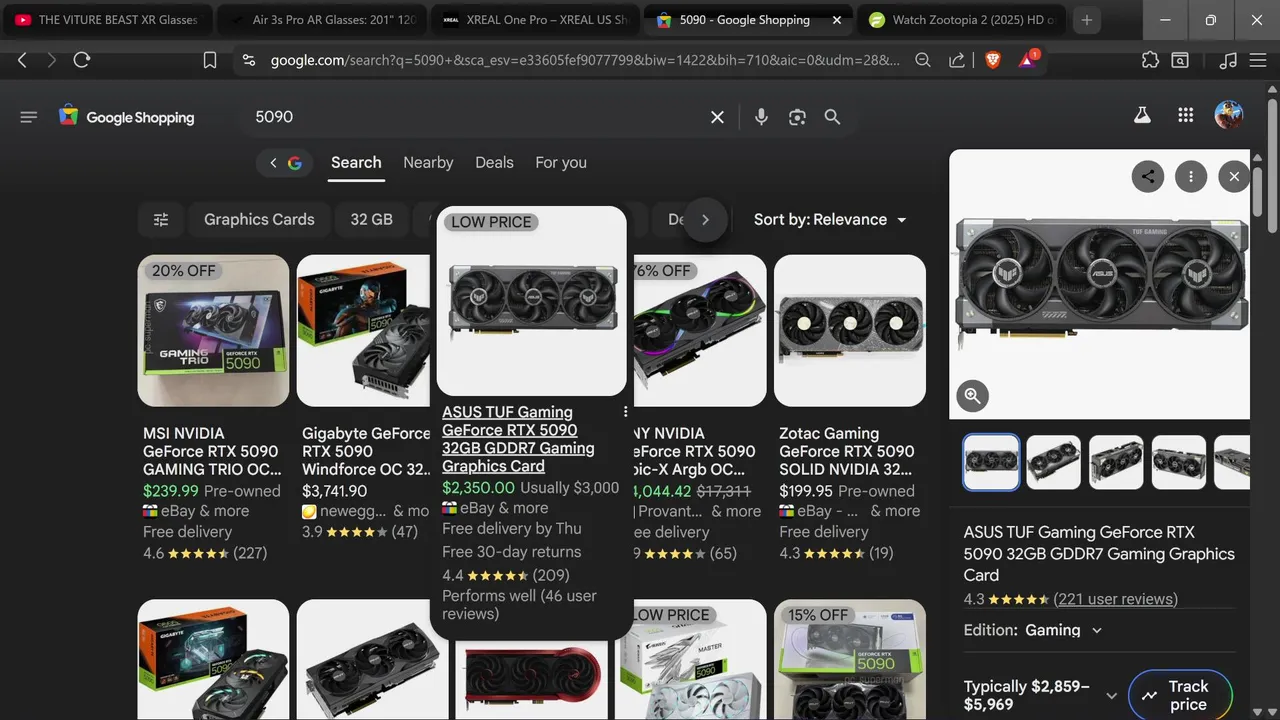Open the all filters sliders icon
The width and height of the screenshot is (1280, 720).
161,220
